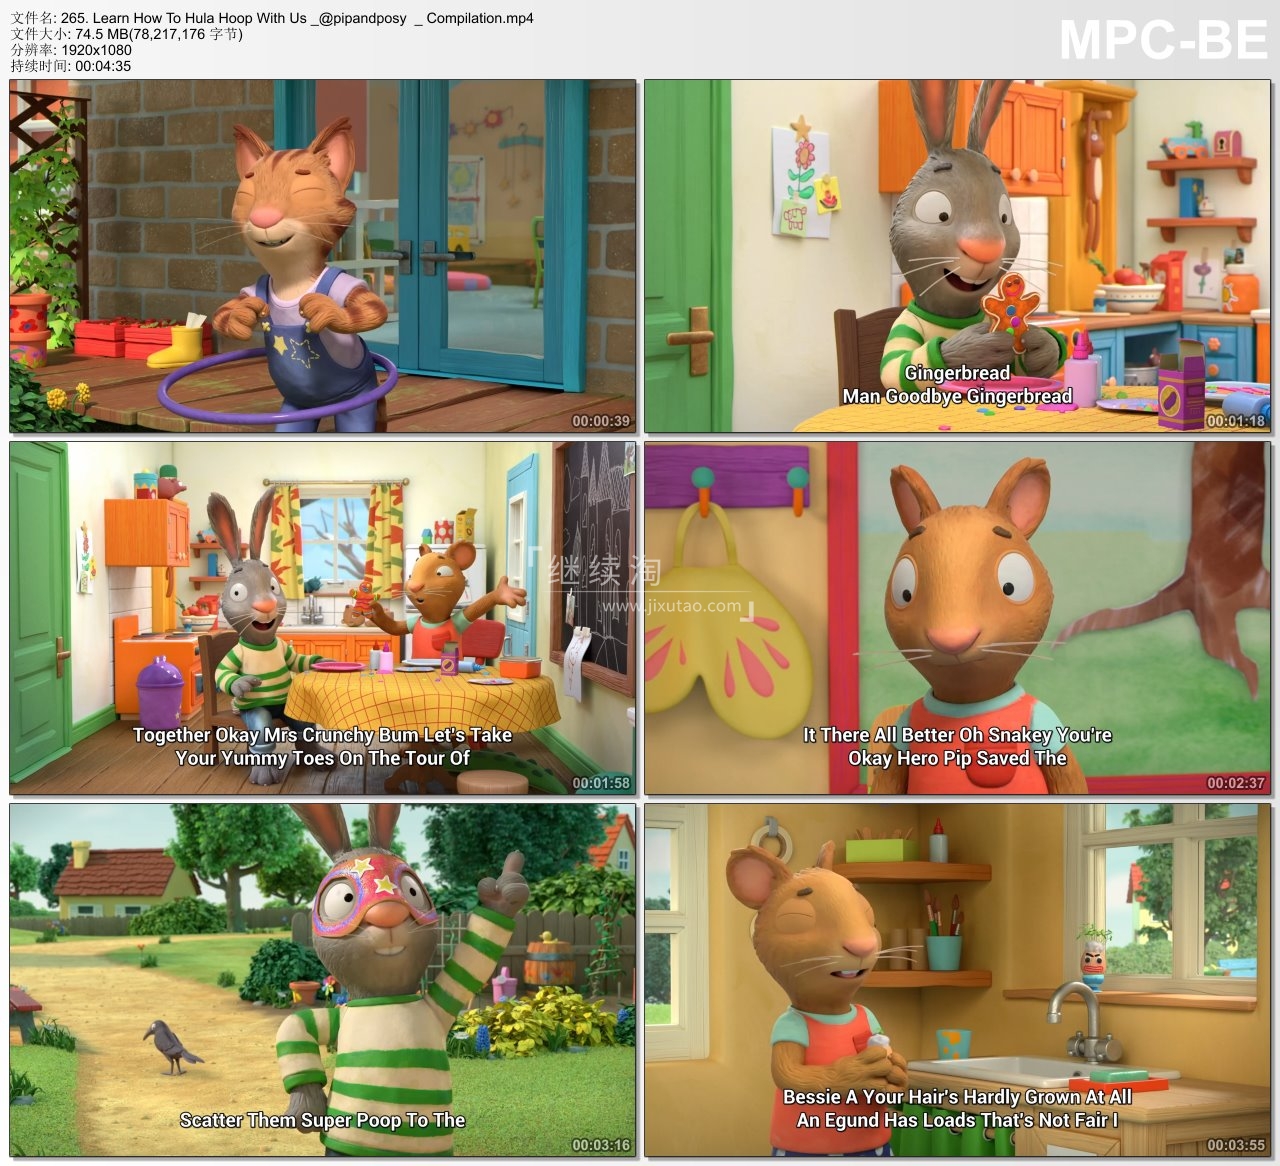Click the MPC-BE logo

[1163, 41]
